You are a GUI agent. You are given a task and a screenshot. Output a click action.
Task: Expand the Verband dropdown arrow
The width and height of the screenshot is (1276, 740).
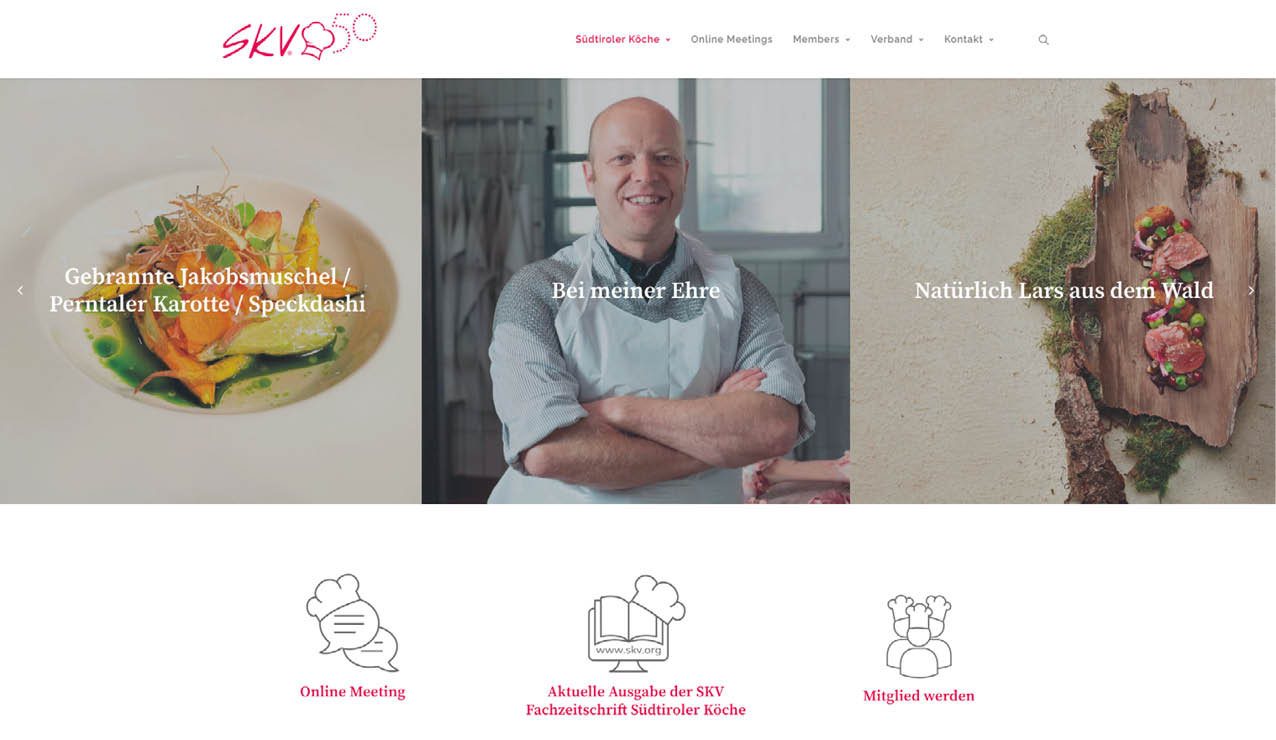pyautogui.click(x=921, y=40)
